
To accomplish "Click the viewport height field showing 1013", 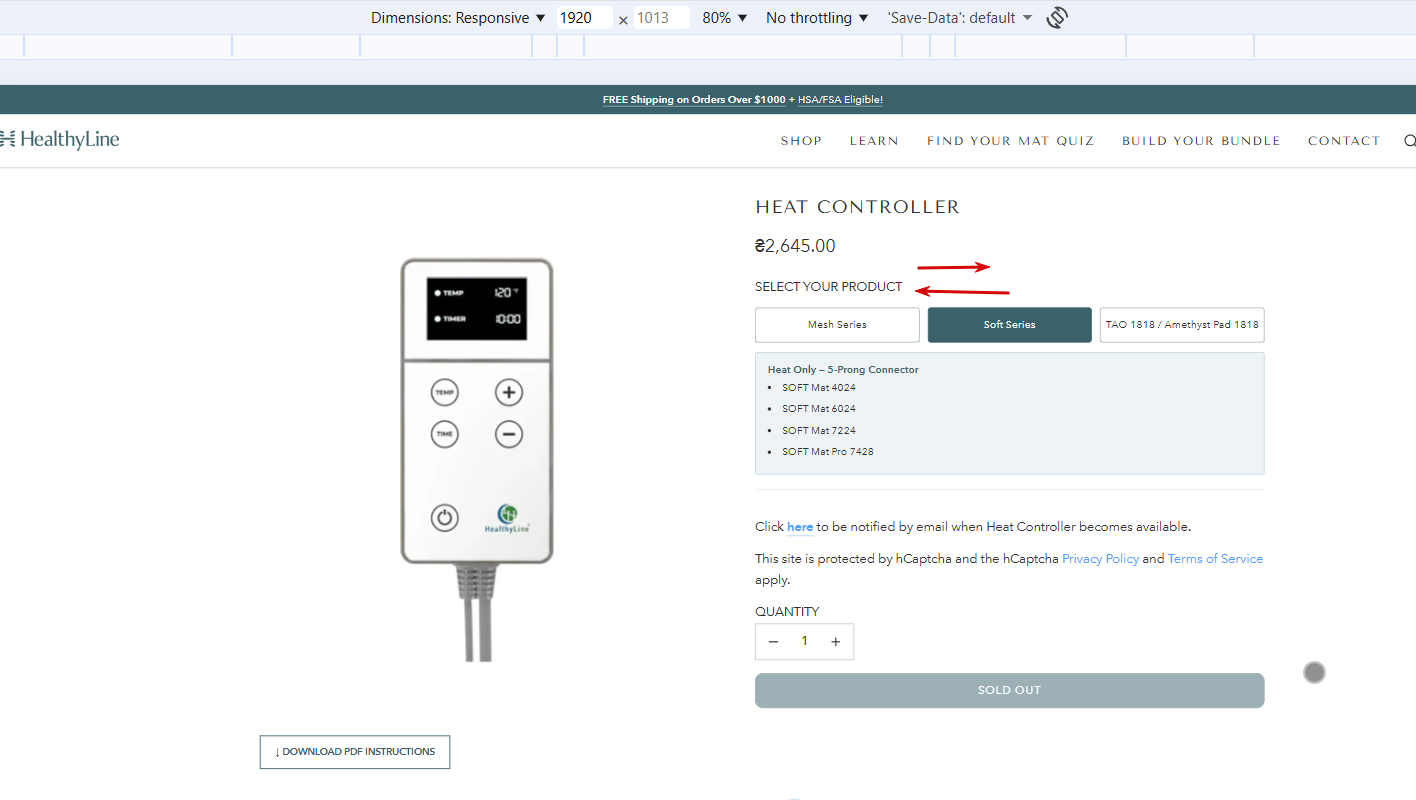I will pos(662,18).
